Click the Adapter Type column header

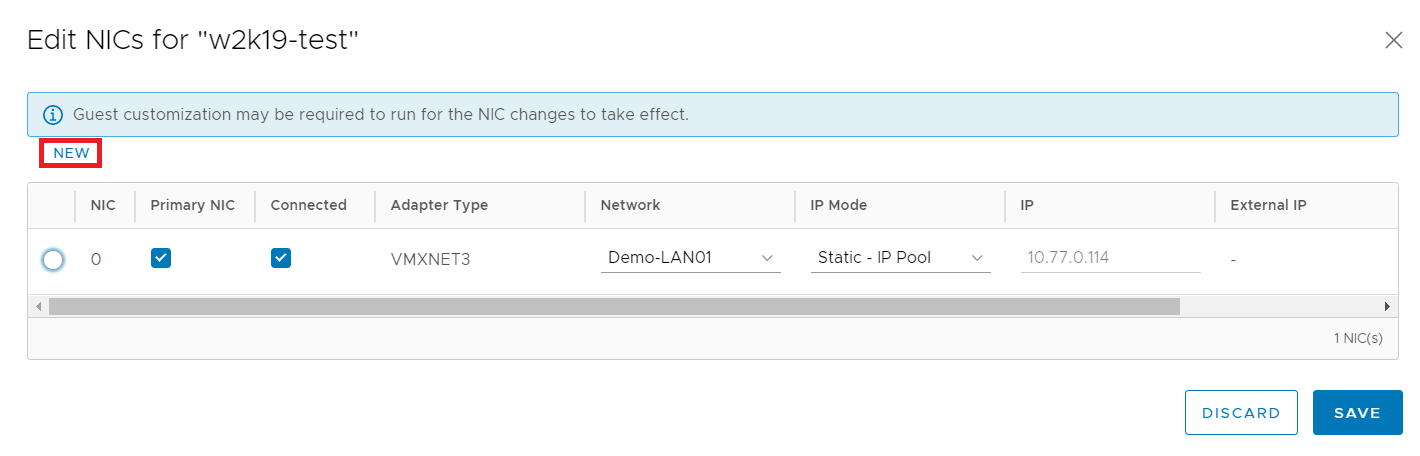point(439,205)
